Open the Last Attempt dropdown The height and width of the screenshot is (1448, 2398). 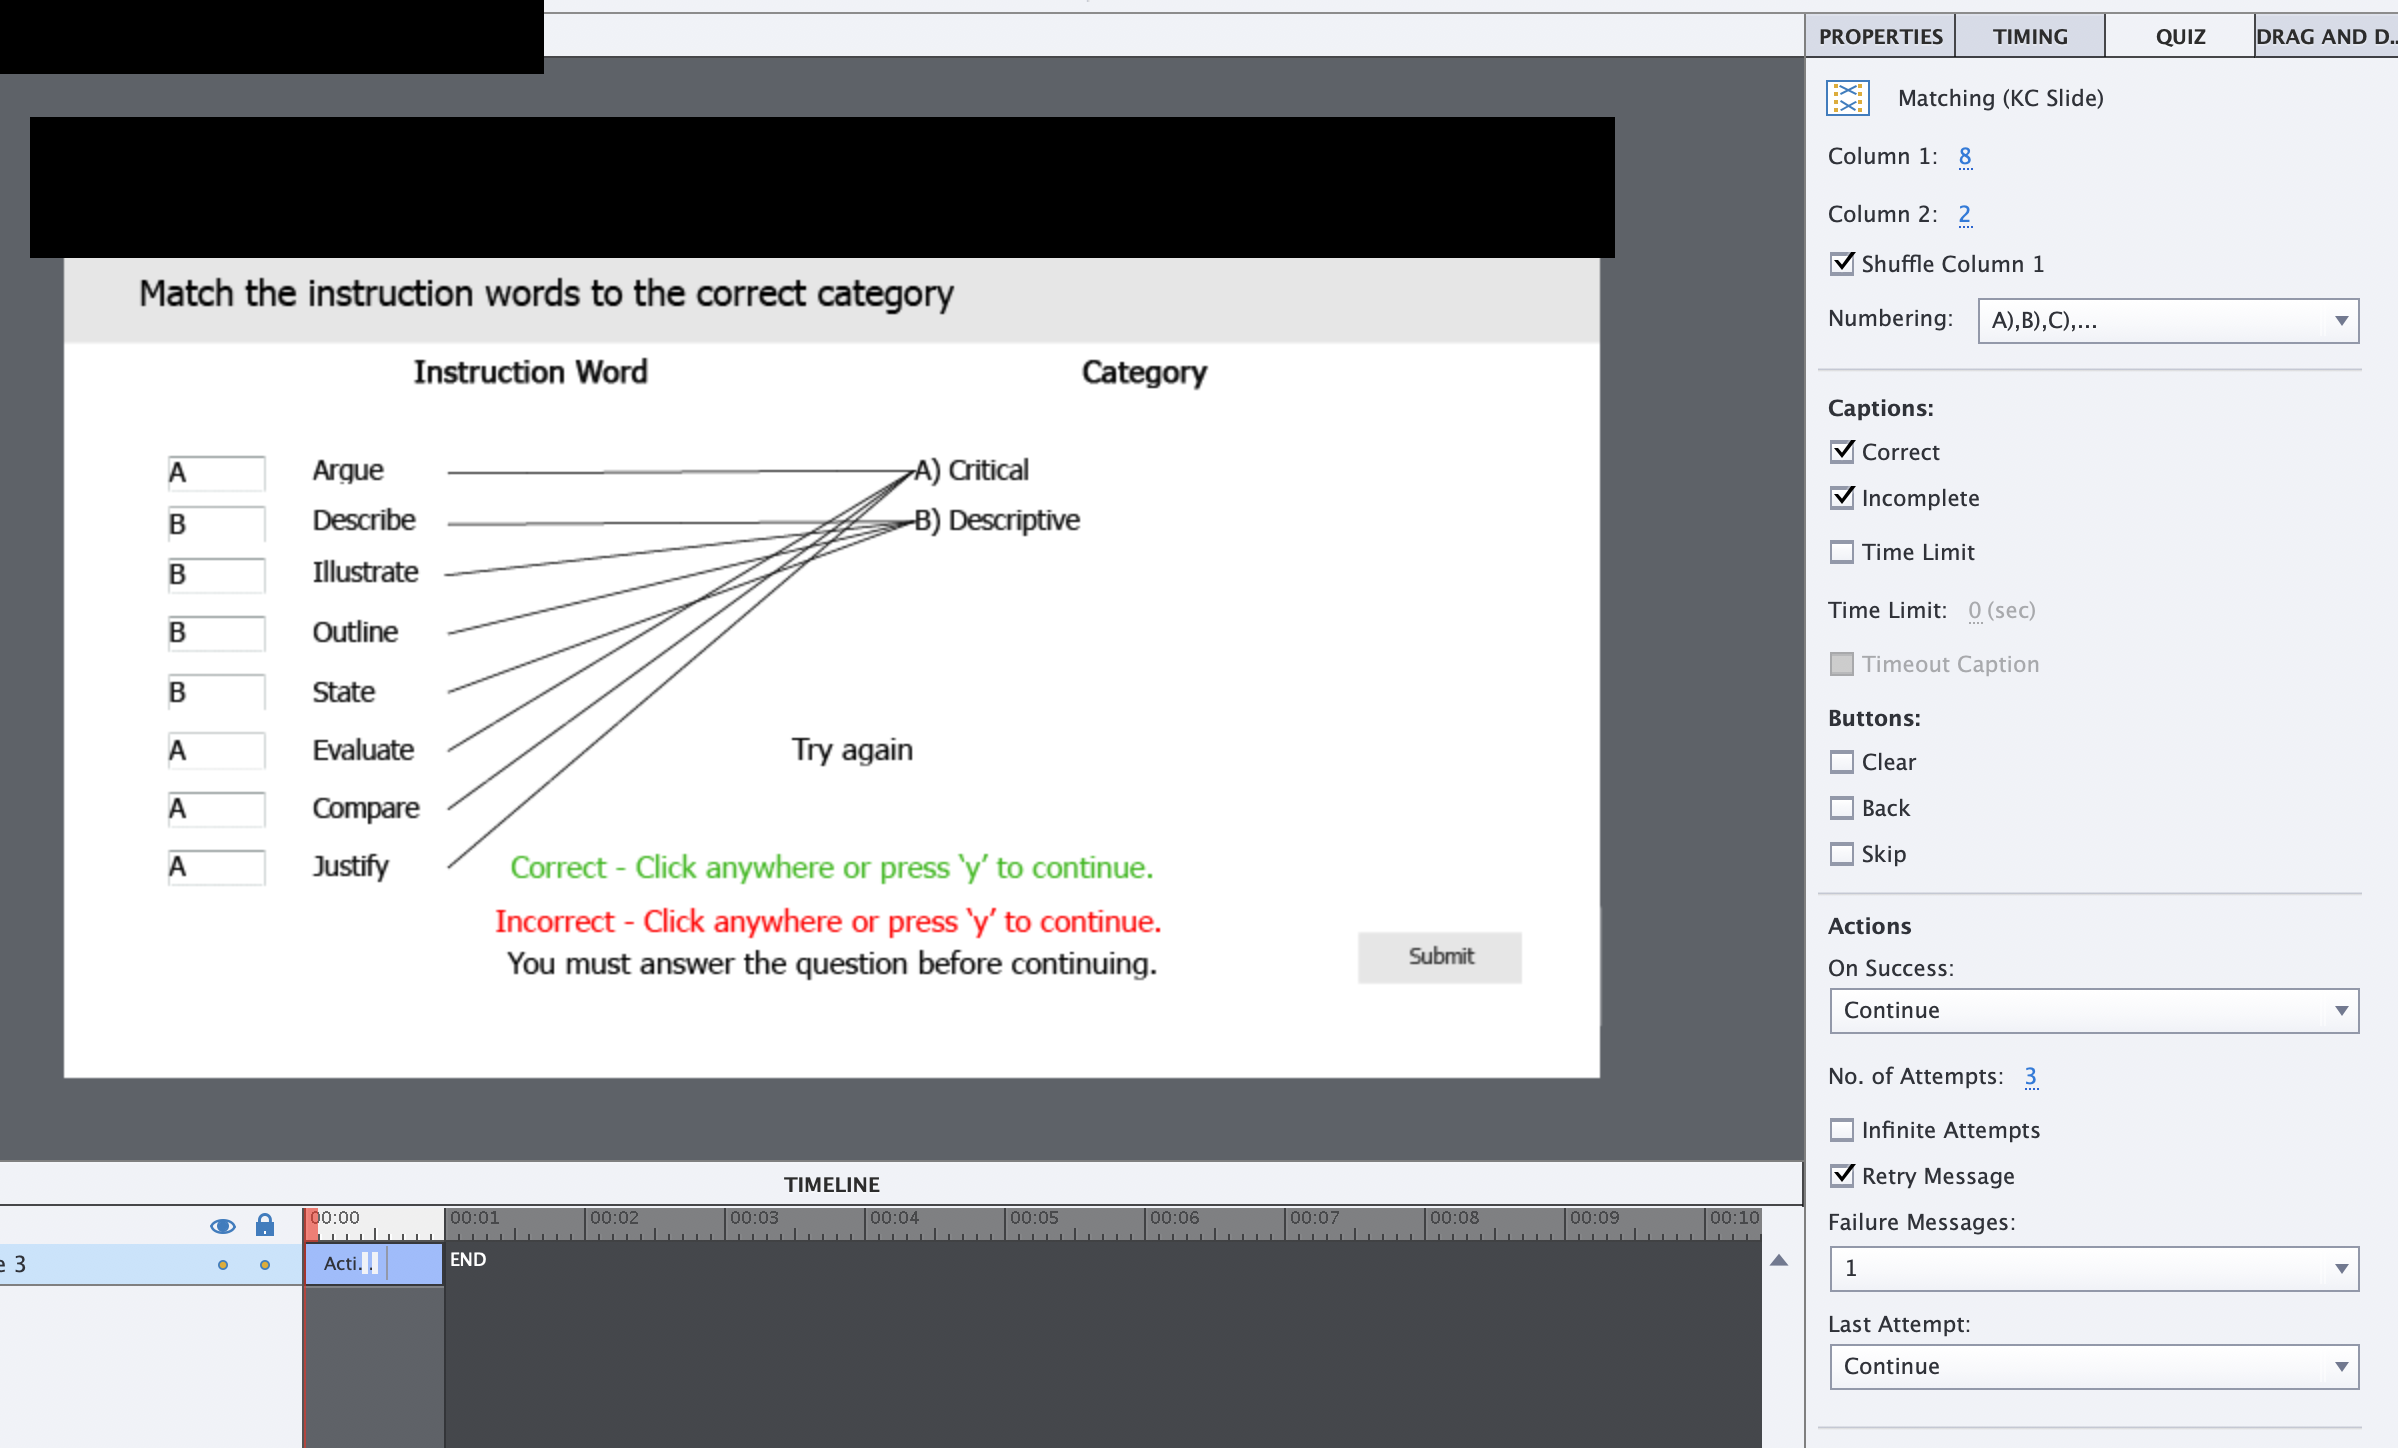pyautogui.click(x=2093, y=1366)
